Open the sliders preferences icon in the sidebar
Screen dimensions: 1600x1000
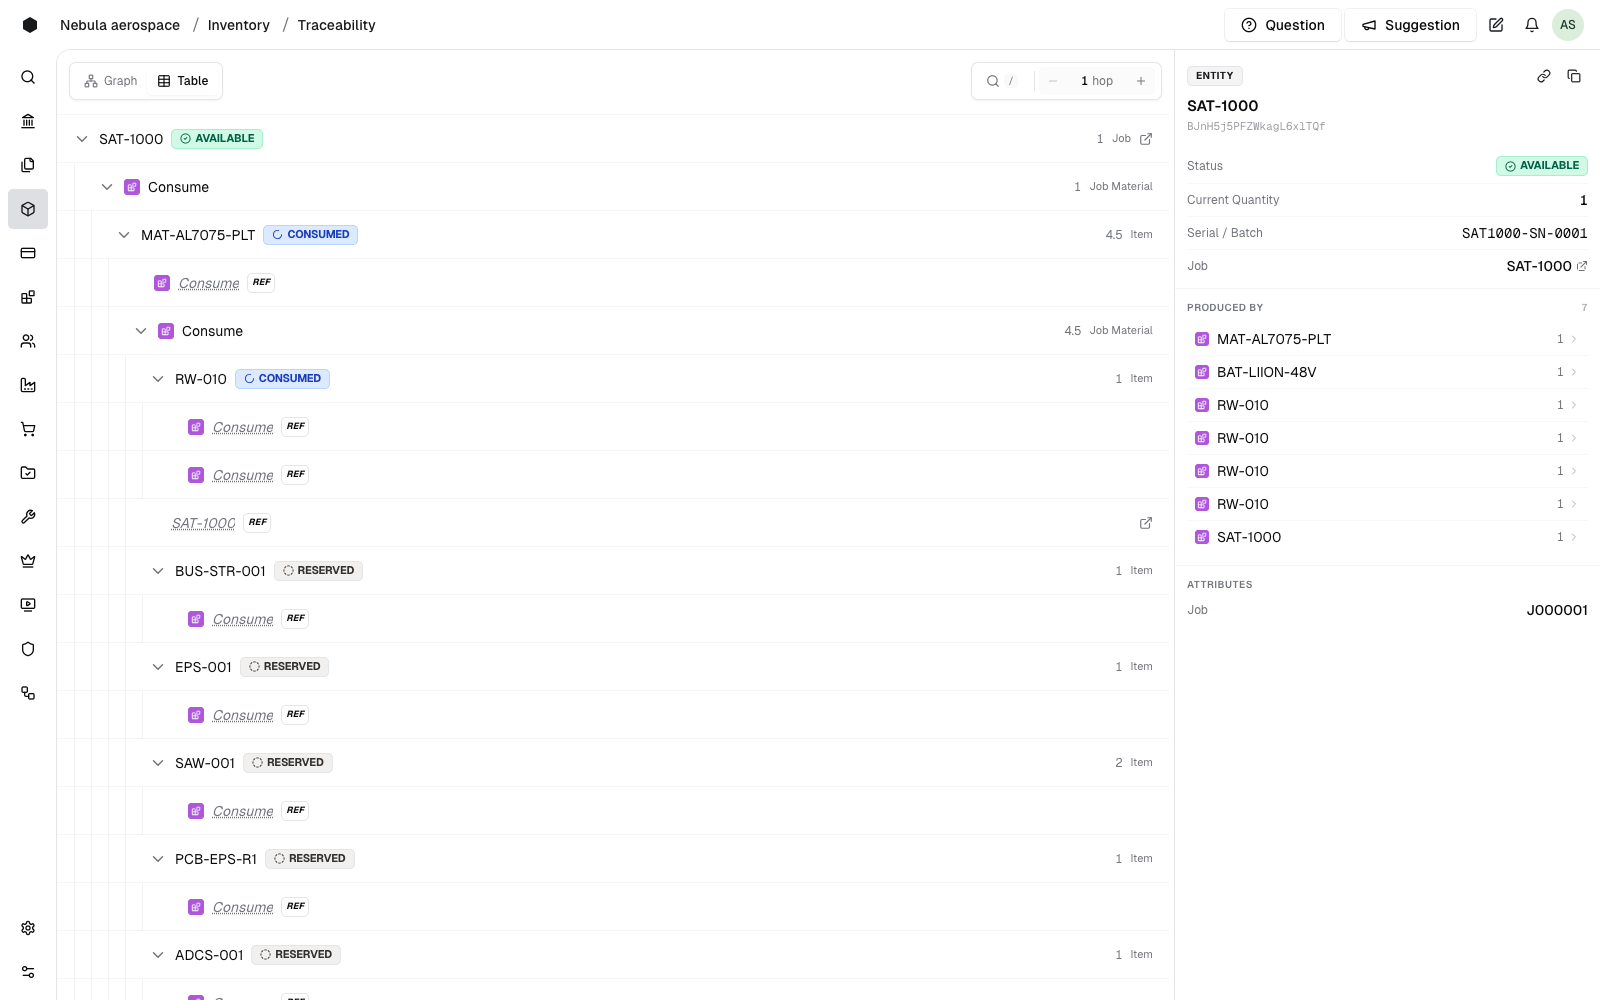(28, 972)
